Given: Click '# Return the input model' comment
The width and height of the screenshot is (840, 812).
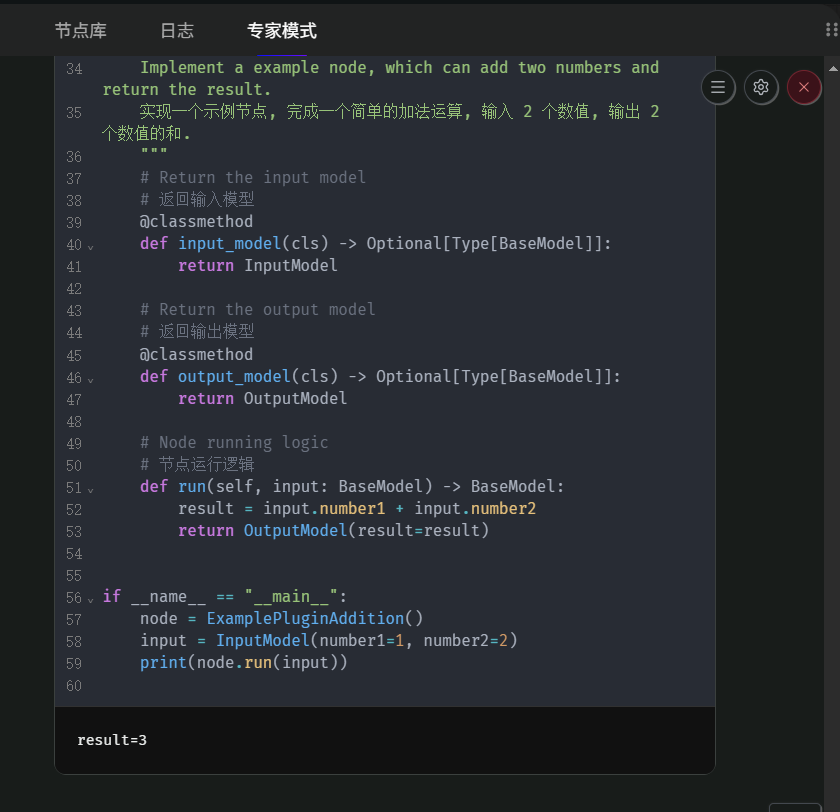Looking at the screenshot, I should point(253,177).
